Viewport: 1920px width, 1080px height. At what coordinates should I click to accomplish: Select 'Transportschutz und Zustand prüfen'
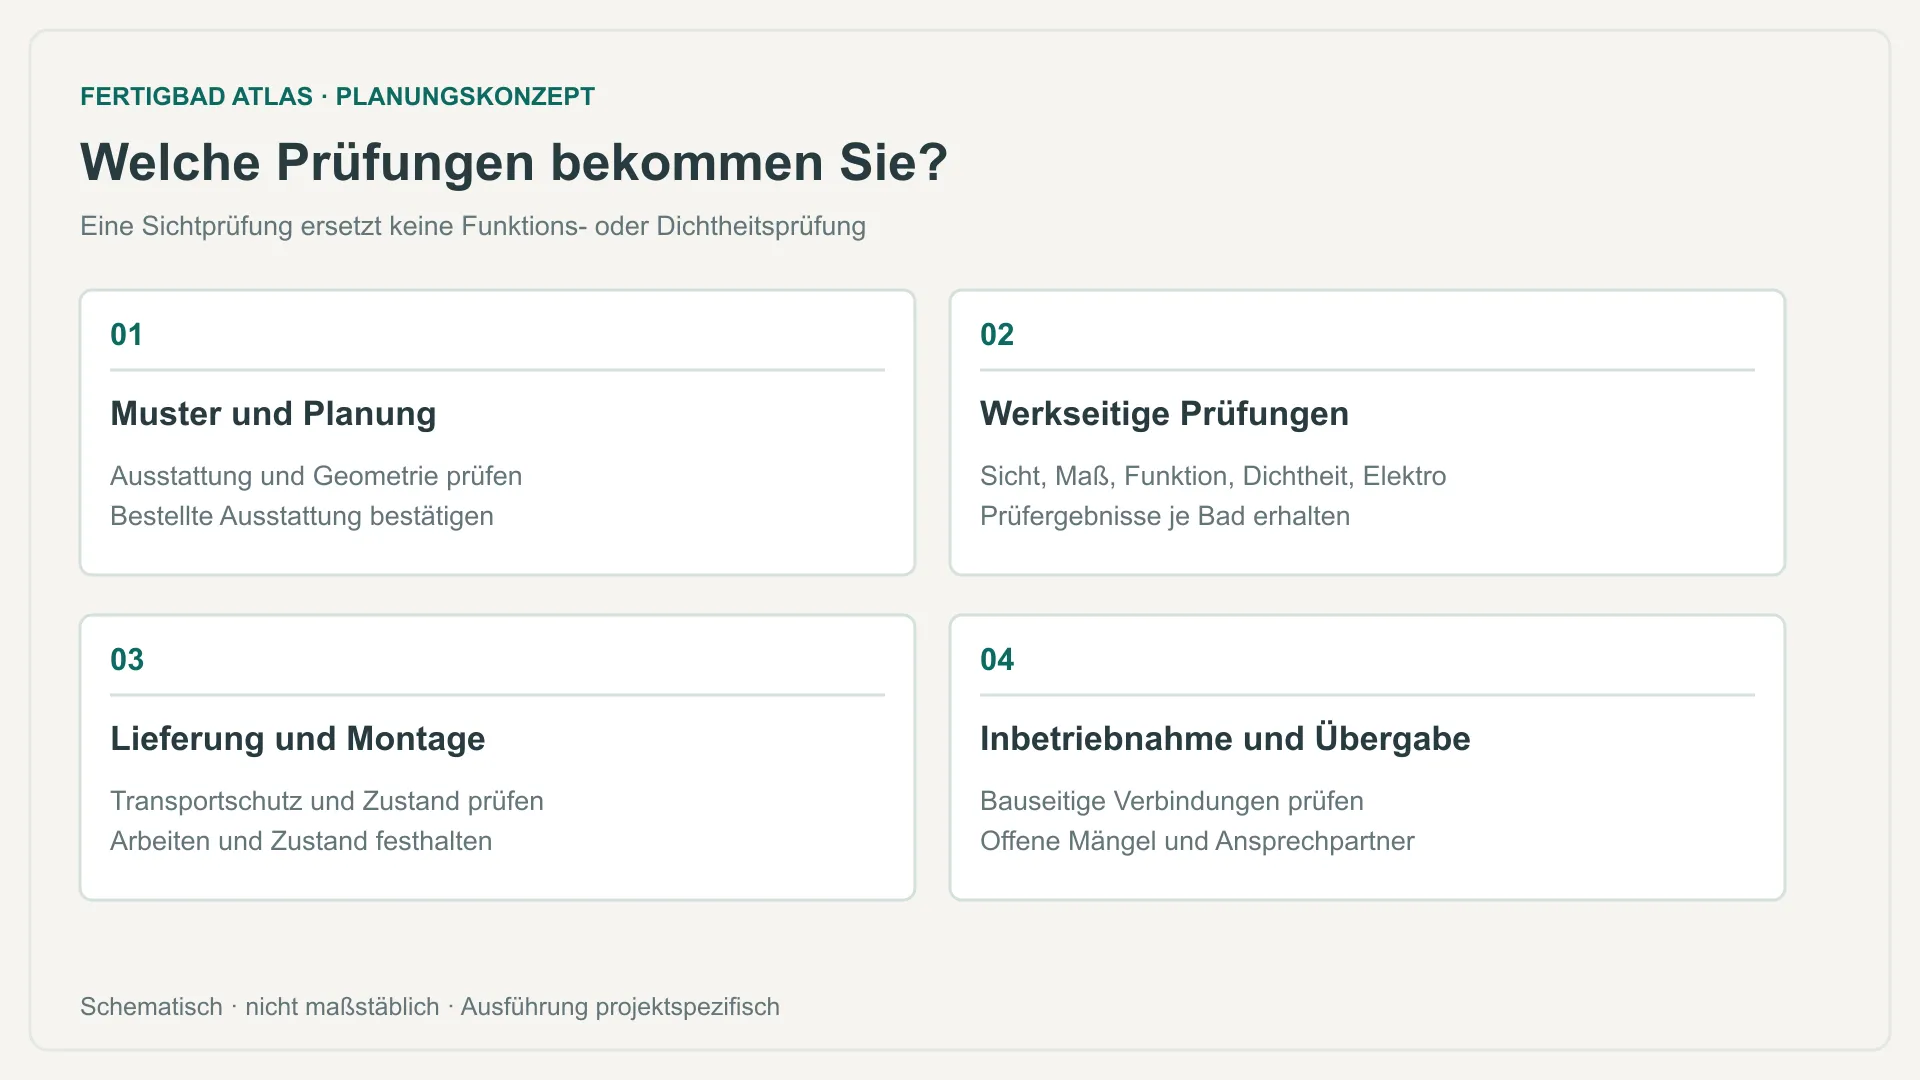(327, 801)
